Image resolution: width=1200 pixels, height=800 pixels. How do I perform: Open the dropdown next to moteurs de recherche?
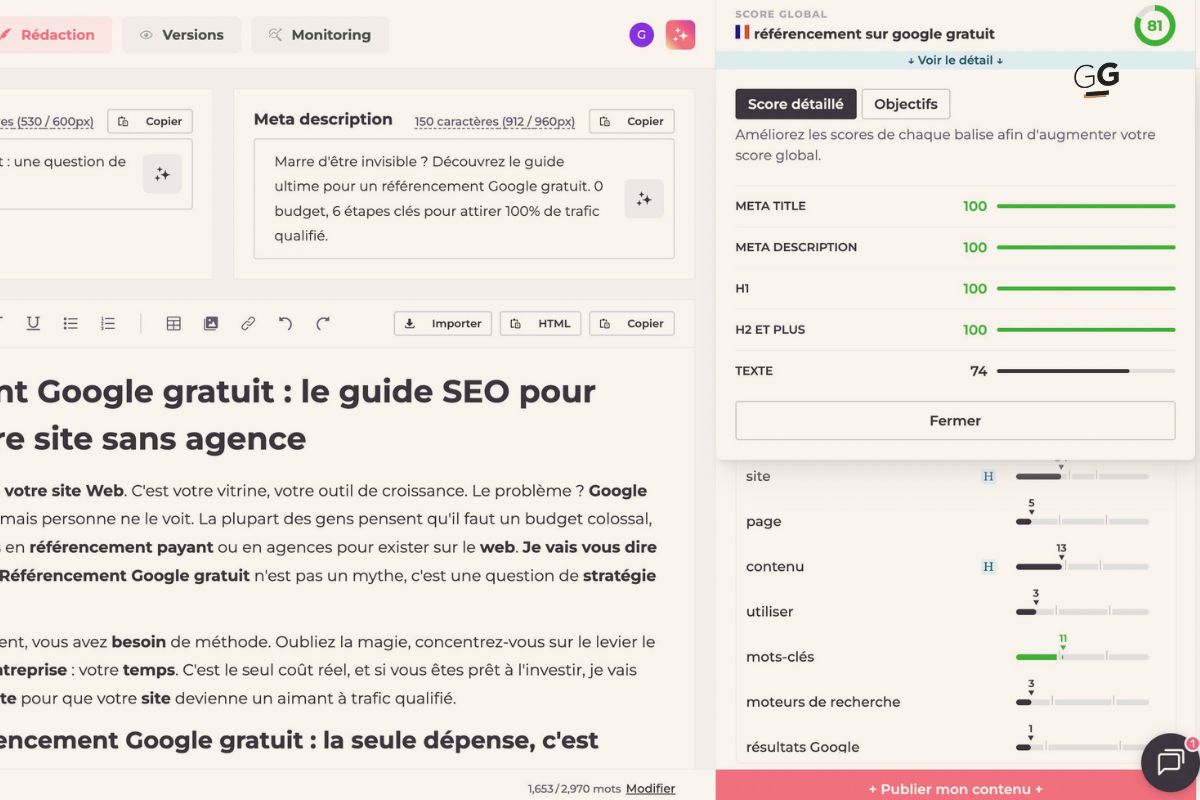(1033, 693)
